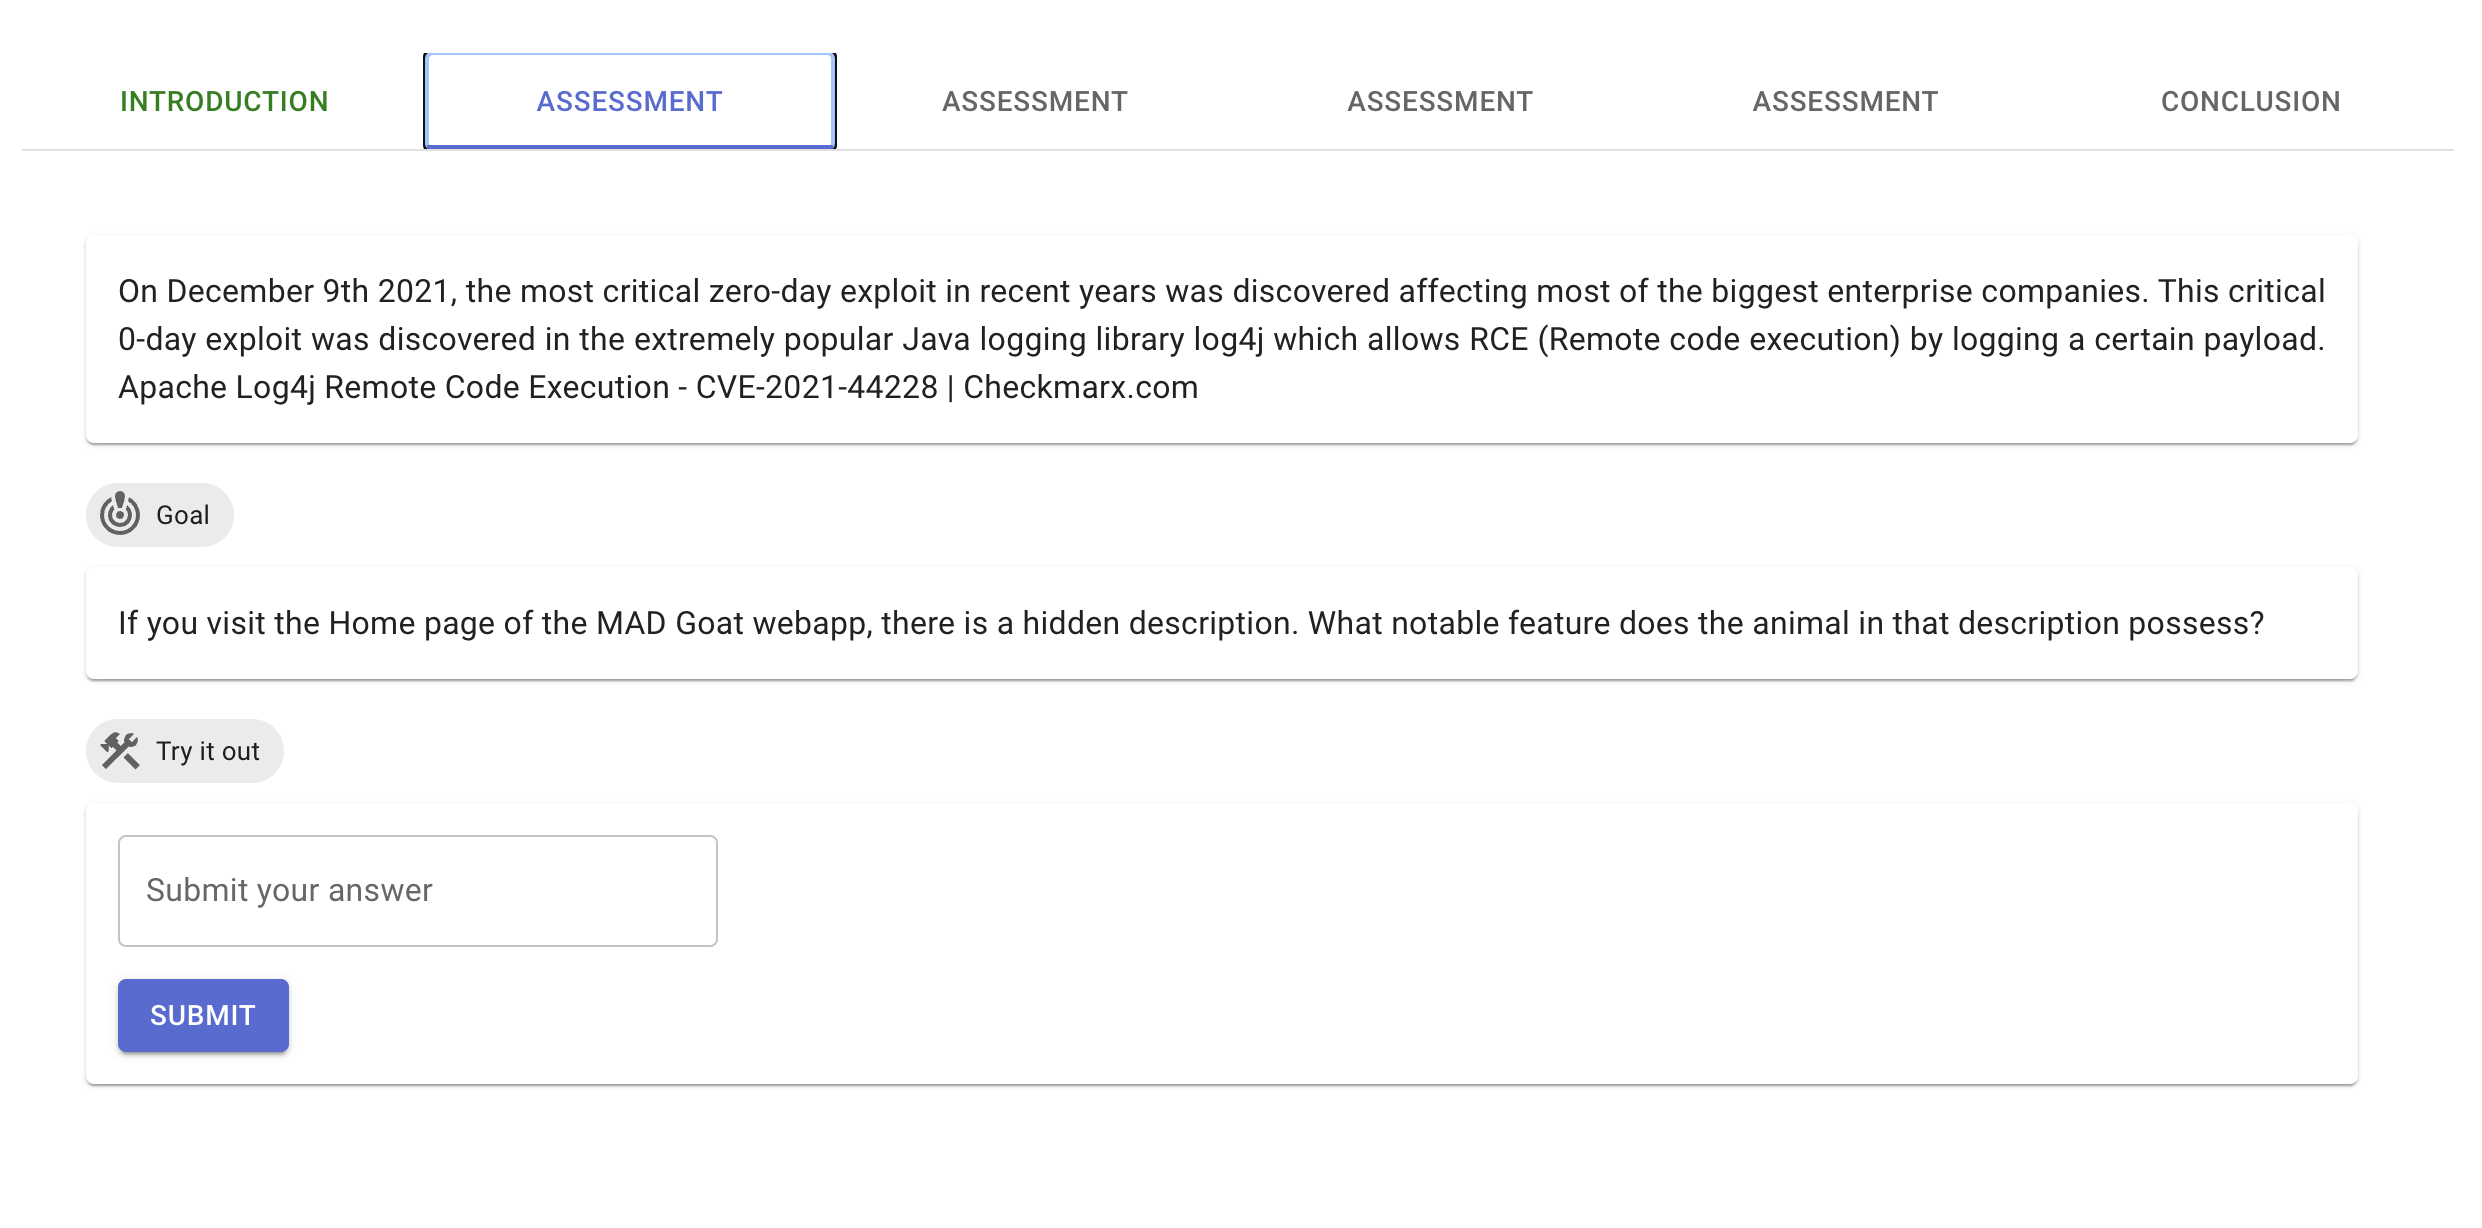Click the Try it out tools icon
This screenshot has width=2482, height=1228.
point(120,751)
